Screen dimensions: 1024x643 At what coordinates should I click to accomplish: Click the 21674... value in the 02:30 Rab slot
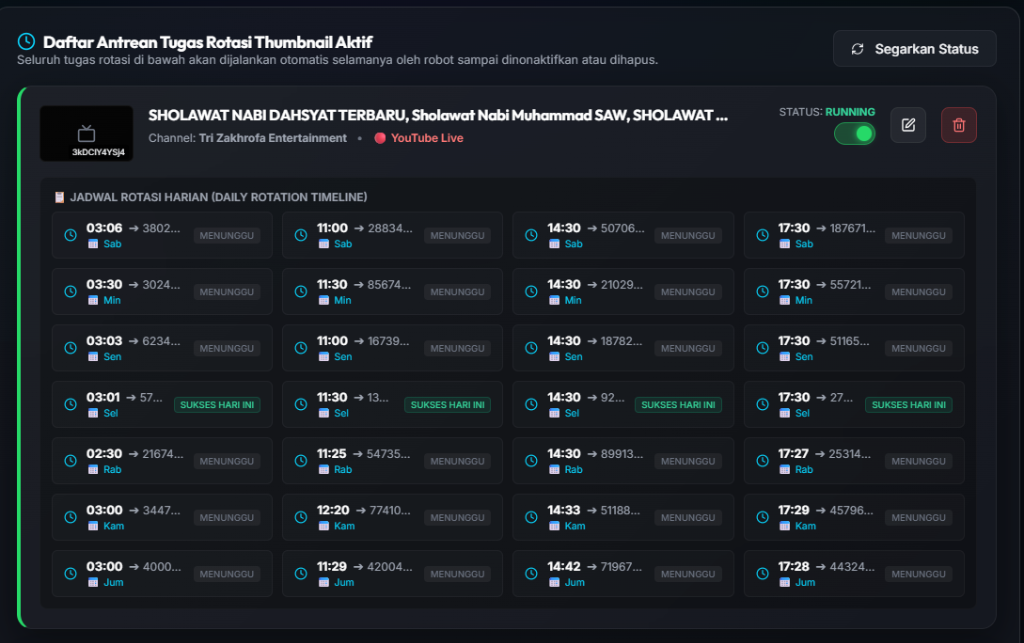click(163, 454)
